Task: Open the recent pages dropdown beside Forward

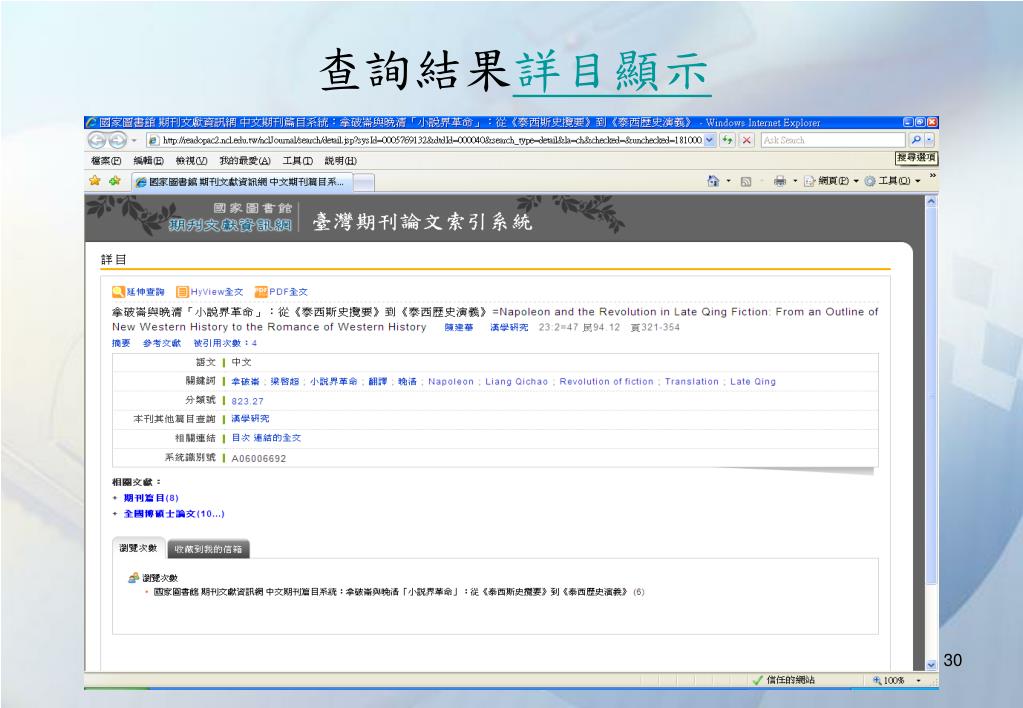Action: pyautogui.click(x=134, y=140)
